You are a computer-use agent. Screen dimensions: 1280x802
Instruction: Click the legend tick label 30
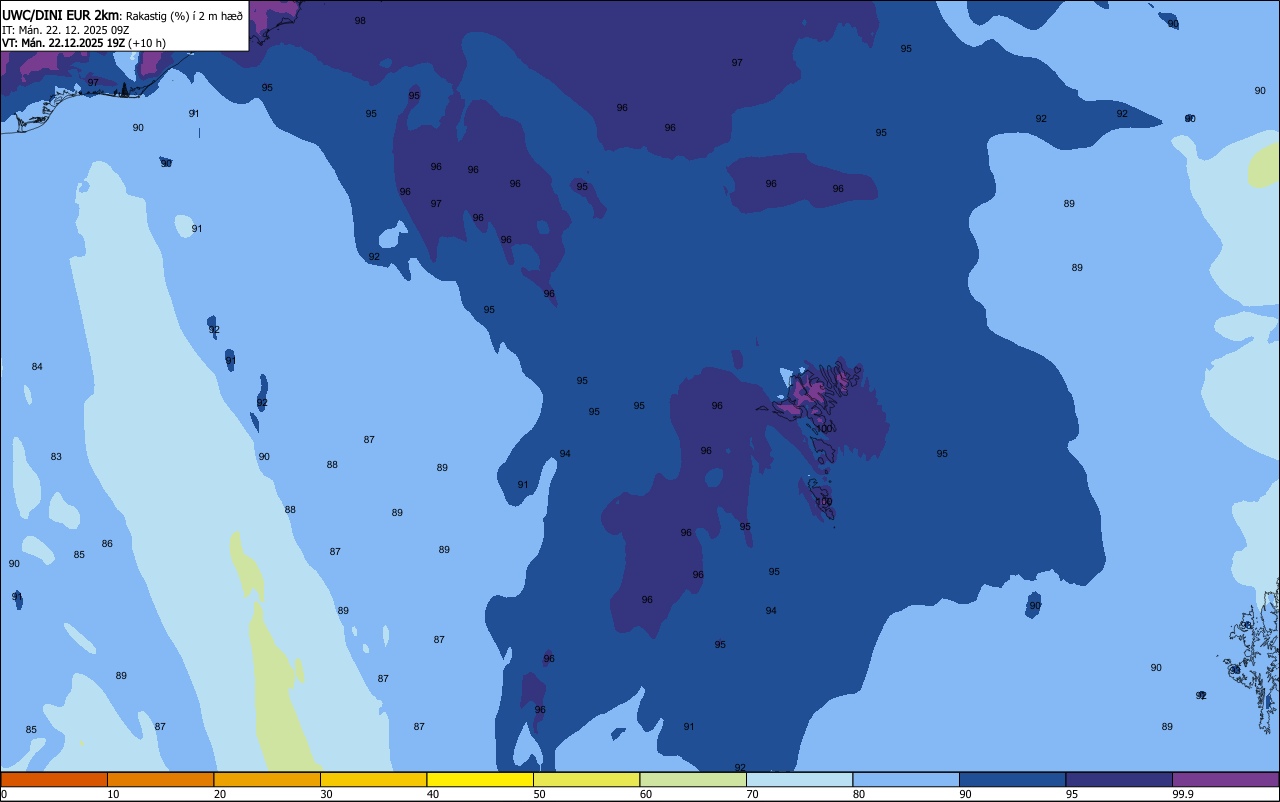326,794
